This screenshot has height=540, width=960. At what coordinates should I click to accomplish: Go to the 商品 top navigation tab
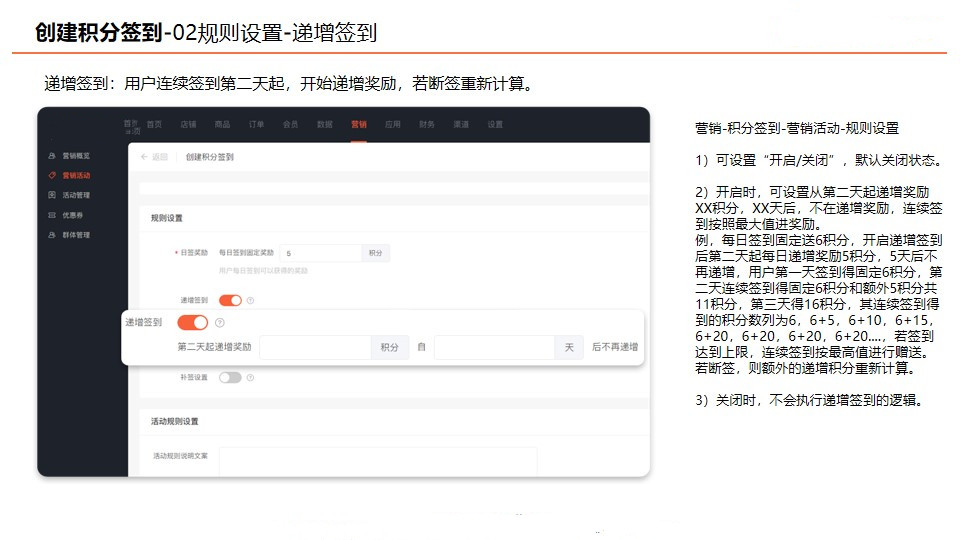tap(222, 124)
